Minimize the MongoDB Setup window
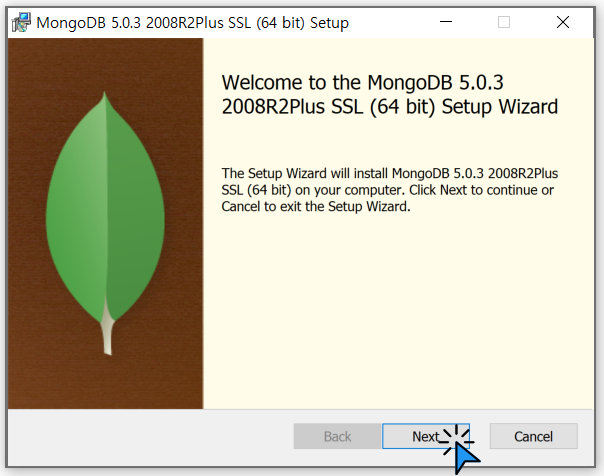The width and height of the screenshot is (604, 476). pyautogui.click(x=446, y=22)
